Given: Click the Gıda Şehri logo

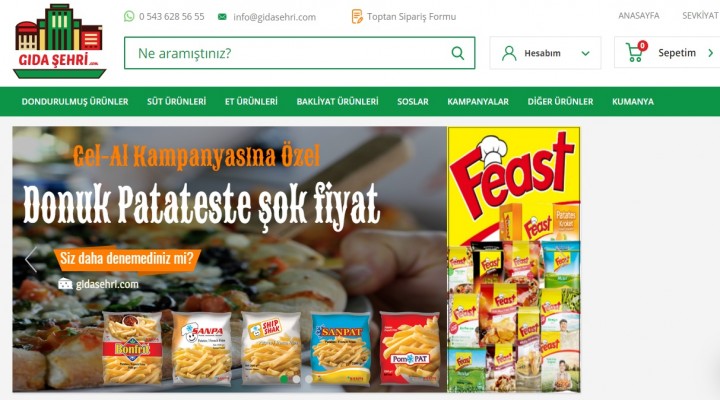Looking at the screenshot, I should (x=59, y=41).
